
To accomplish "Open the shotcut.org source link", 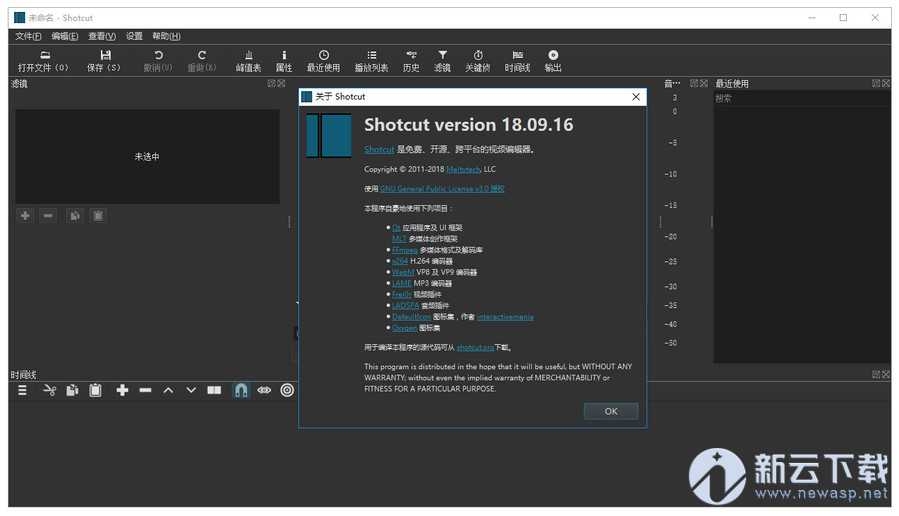I will (475, 347).
